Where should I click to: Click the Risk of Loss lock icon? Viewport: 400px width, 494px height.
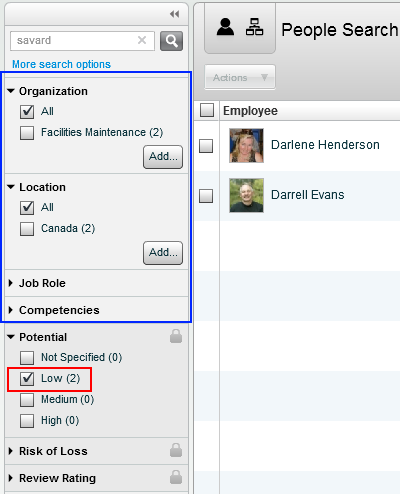click(x=176, y=450)
